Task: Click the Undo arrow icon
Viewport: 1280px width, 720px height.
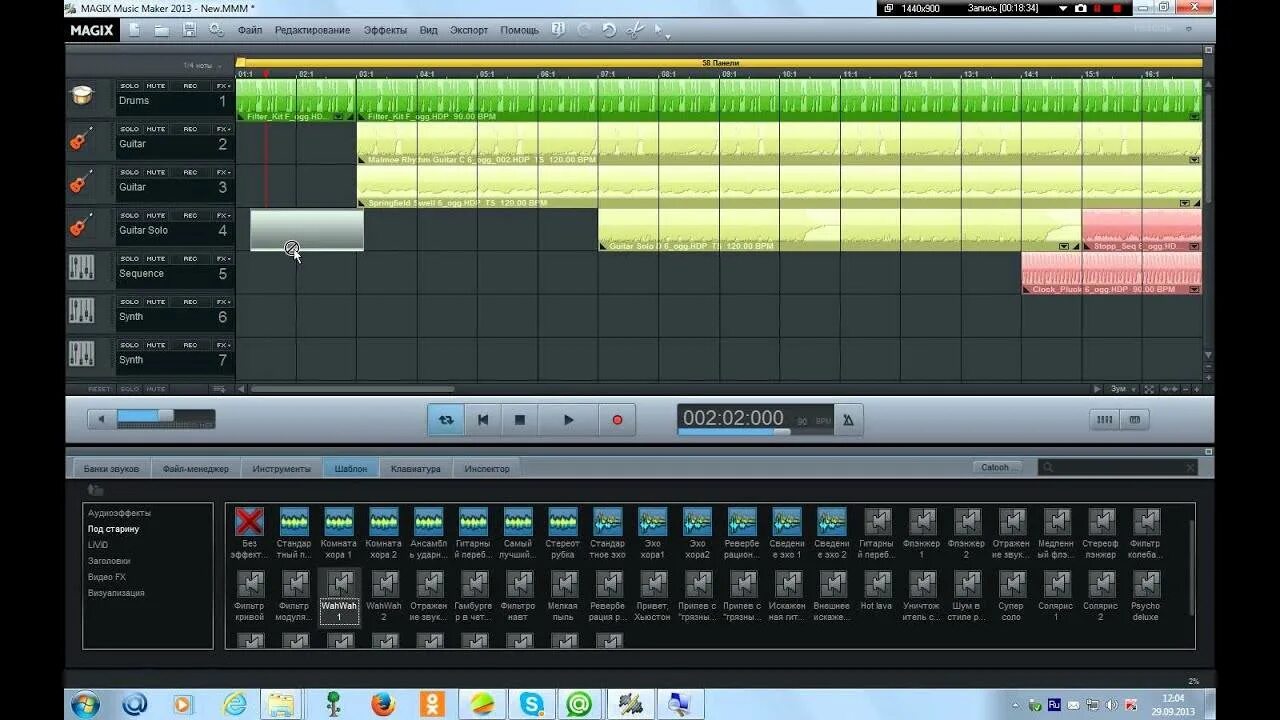Action: pos(609,30)
